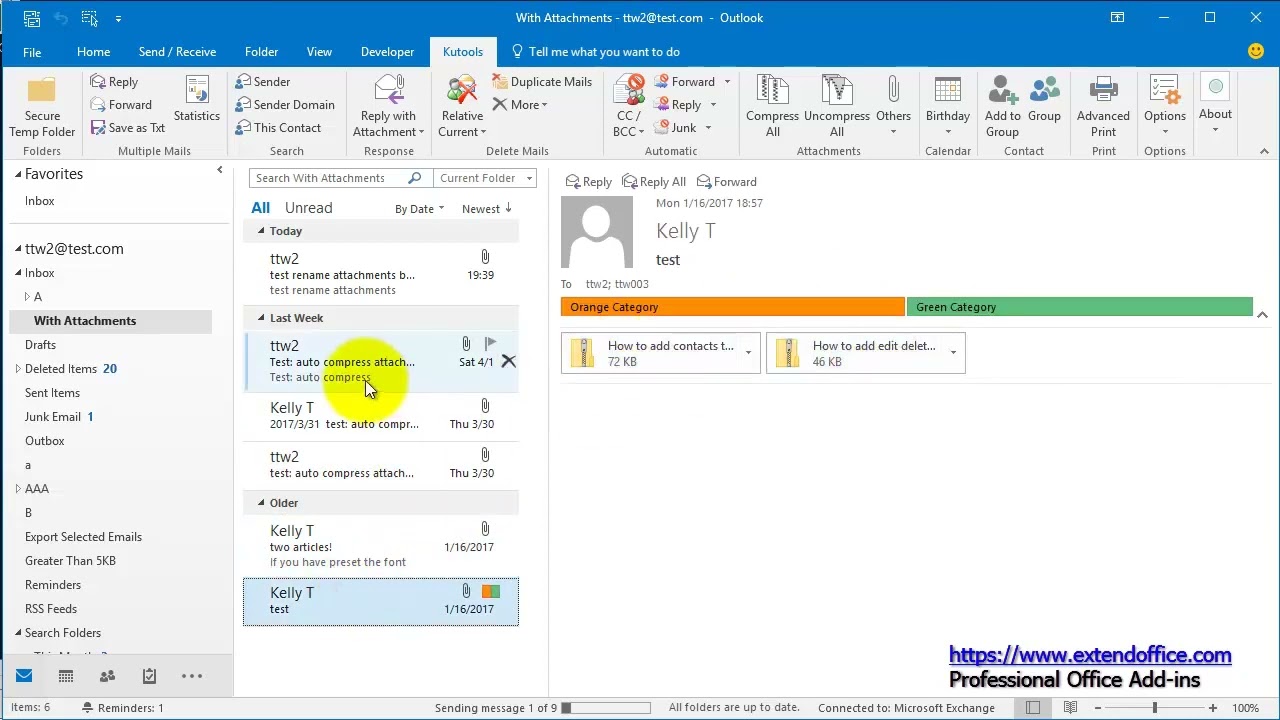Expand Deleted Items folder
Image resolution: width=1280 pixels, height=720 pixels.
pos(17,369)
